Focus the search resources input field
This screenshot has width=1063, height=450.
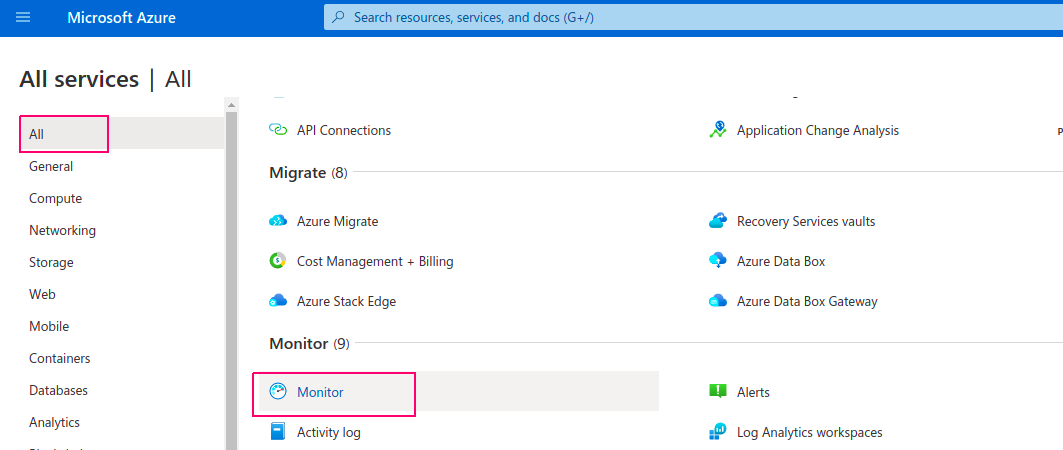coord(693,18)
